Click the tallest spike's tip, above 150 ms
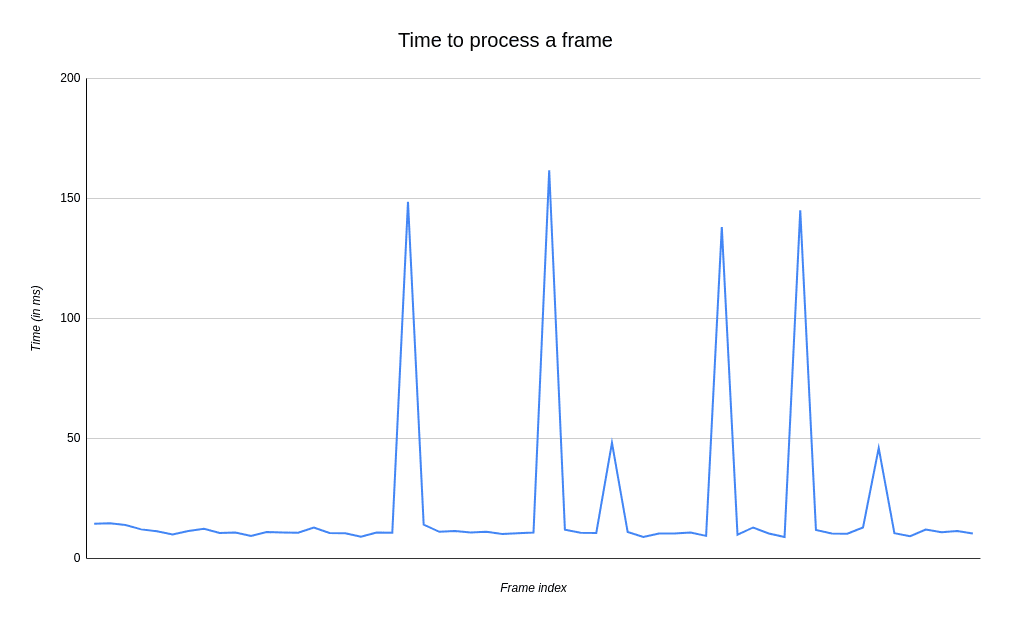Screen dimensions: 1011x624 [549, 172]
